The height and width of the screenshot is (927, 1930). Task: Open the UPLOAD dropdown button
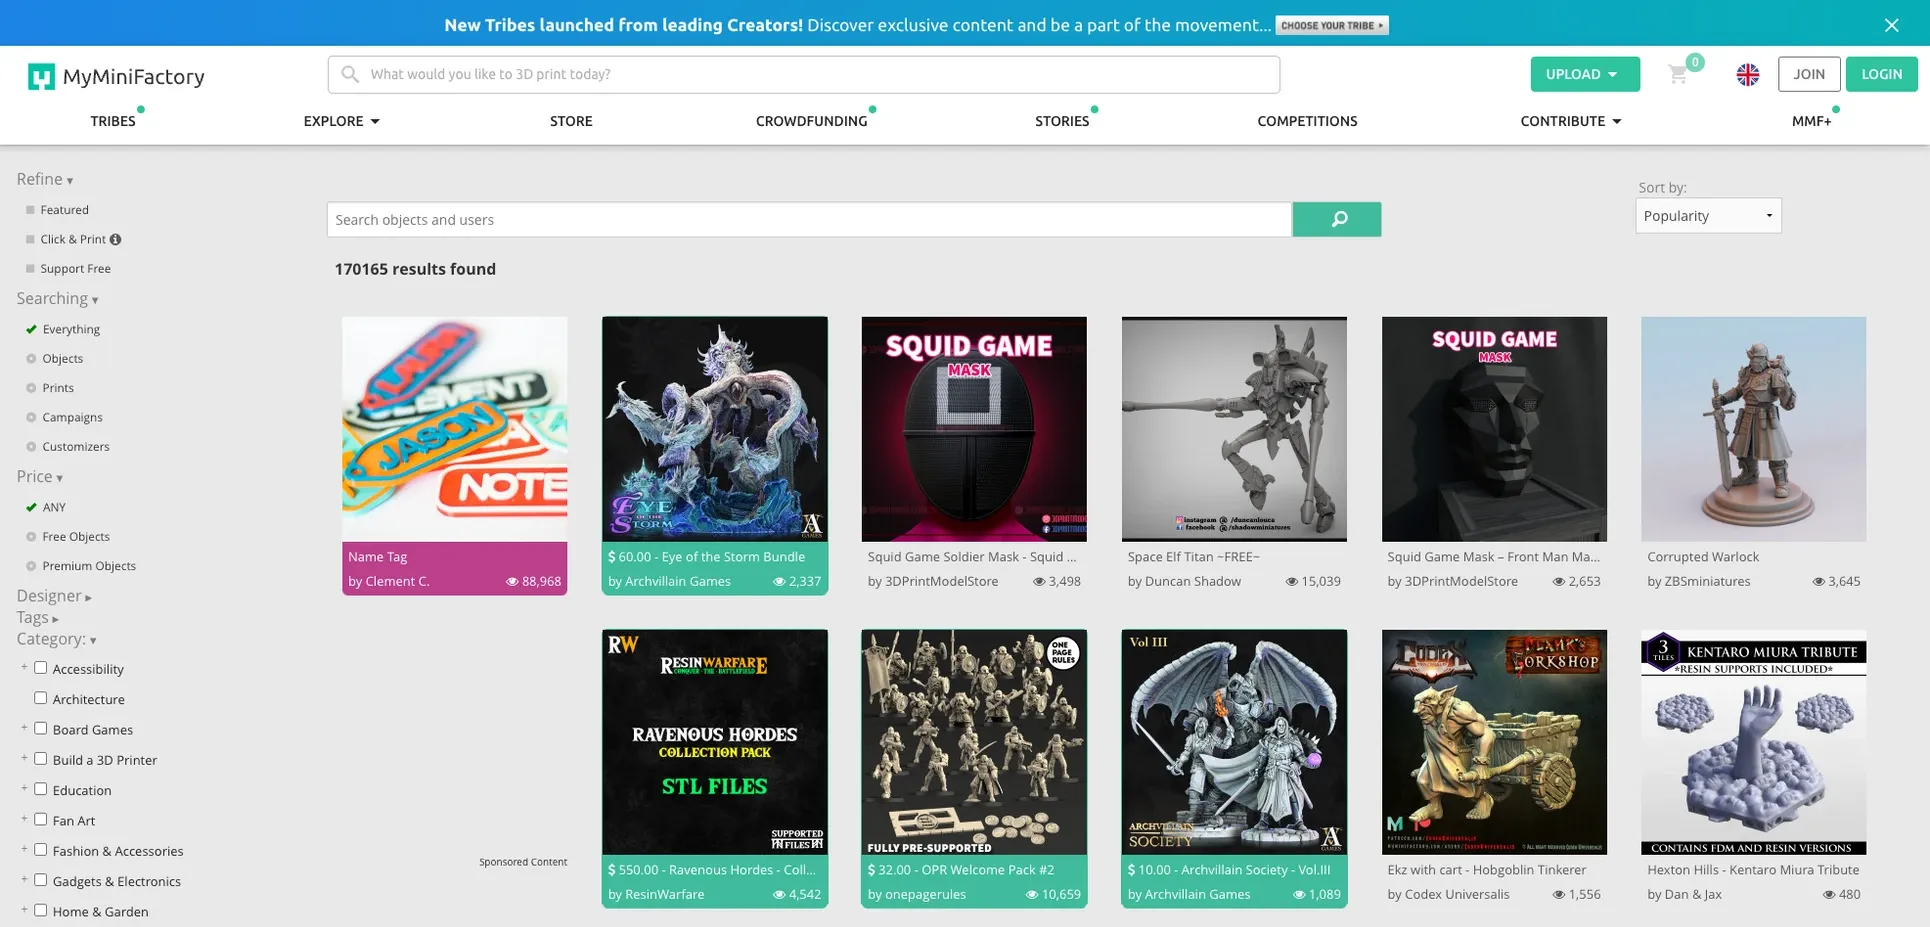(1585, 74)
